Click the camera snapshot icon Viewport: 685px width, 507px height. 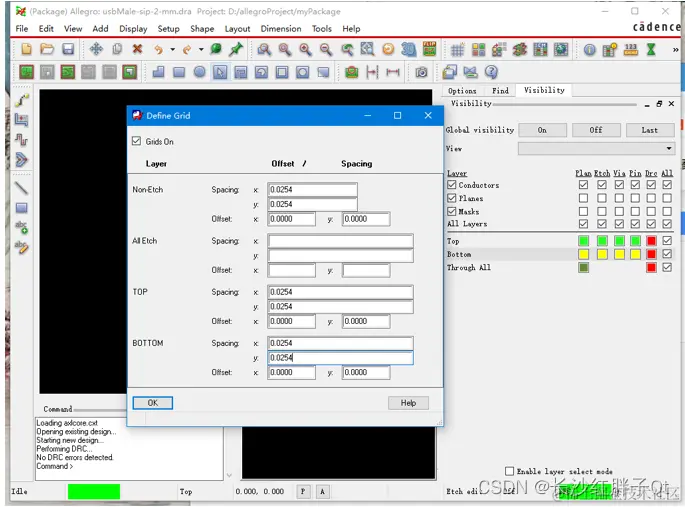421,72
